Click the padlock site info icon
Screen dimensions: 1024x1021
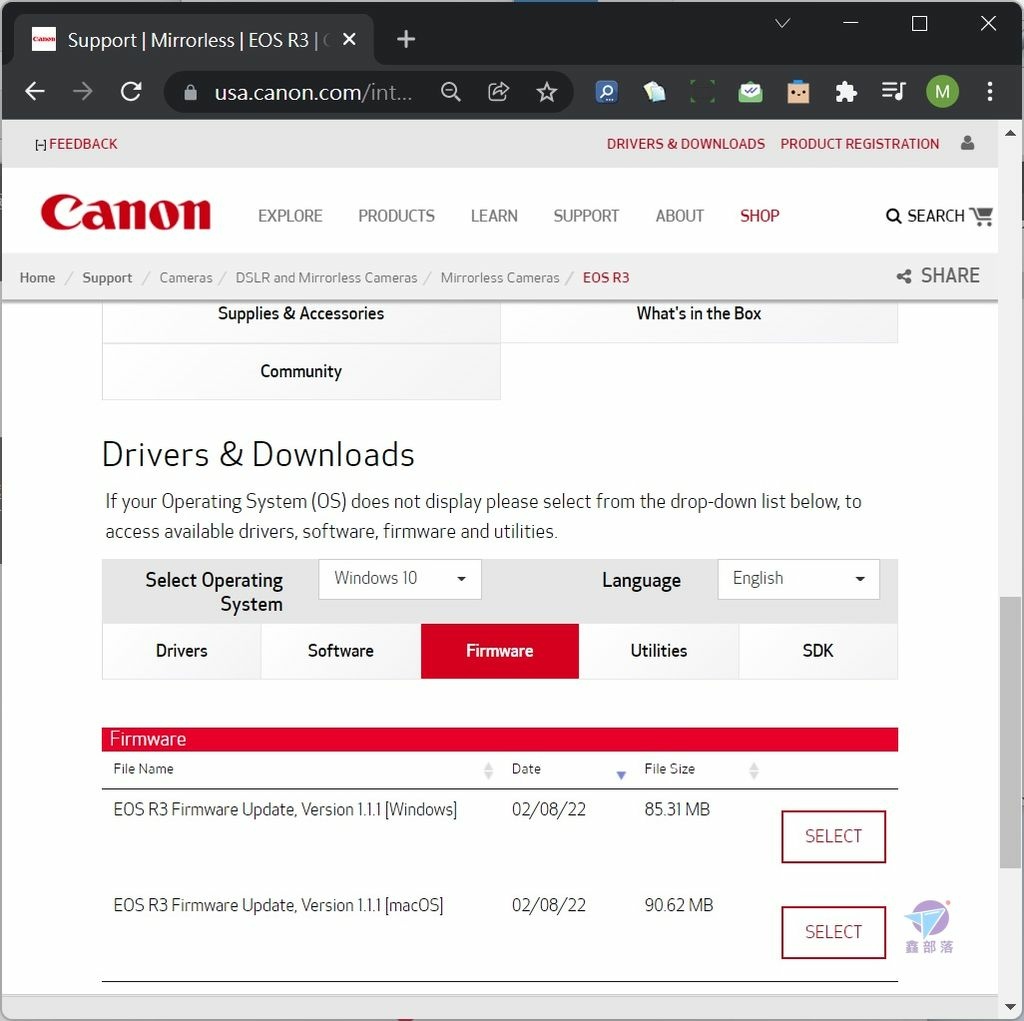click(x=190, y=92)
